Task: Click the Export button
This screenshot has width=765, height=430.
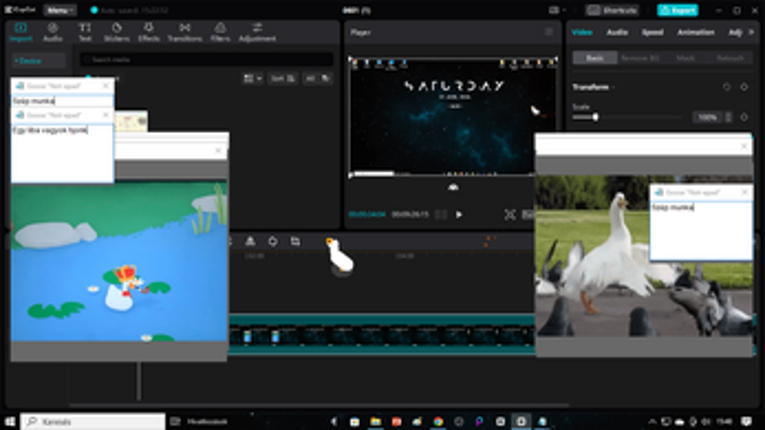Action: click(x=678, y=10)
